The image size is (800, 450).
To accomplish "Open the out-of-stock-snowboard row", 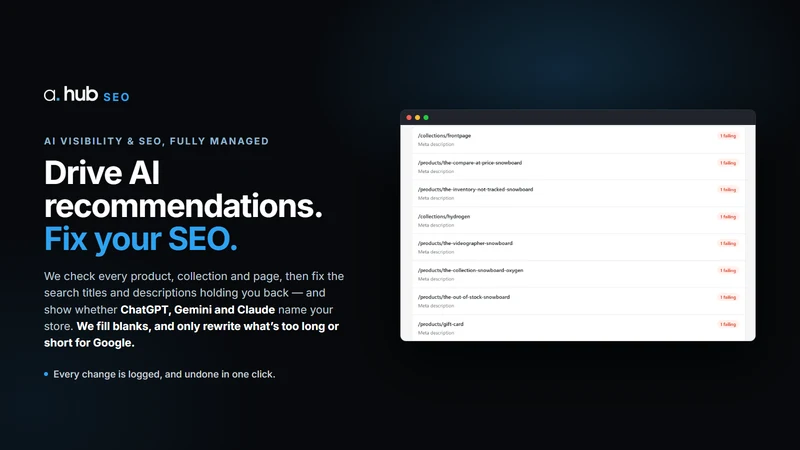I will tap(578, 301).
